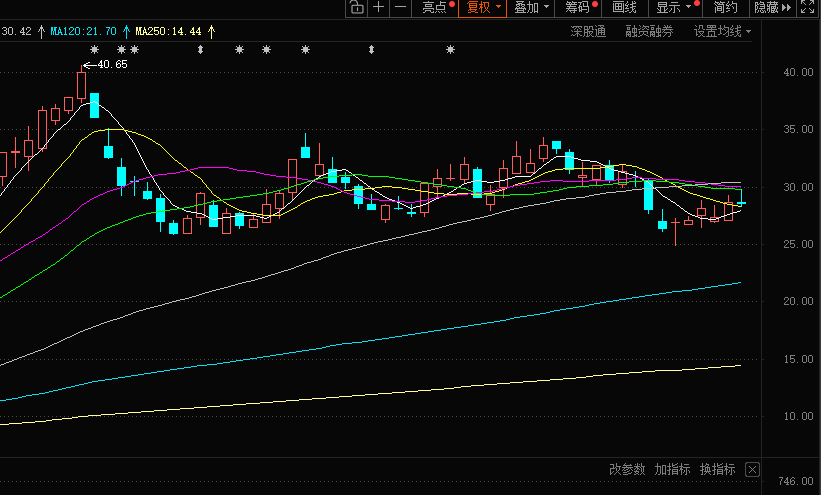Expand the 叠加 overlay dropdown

click(530, 7)
